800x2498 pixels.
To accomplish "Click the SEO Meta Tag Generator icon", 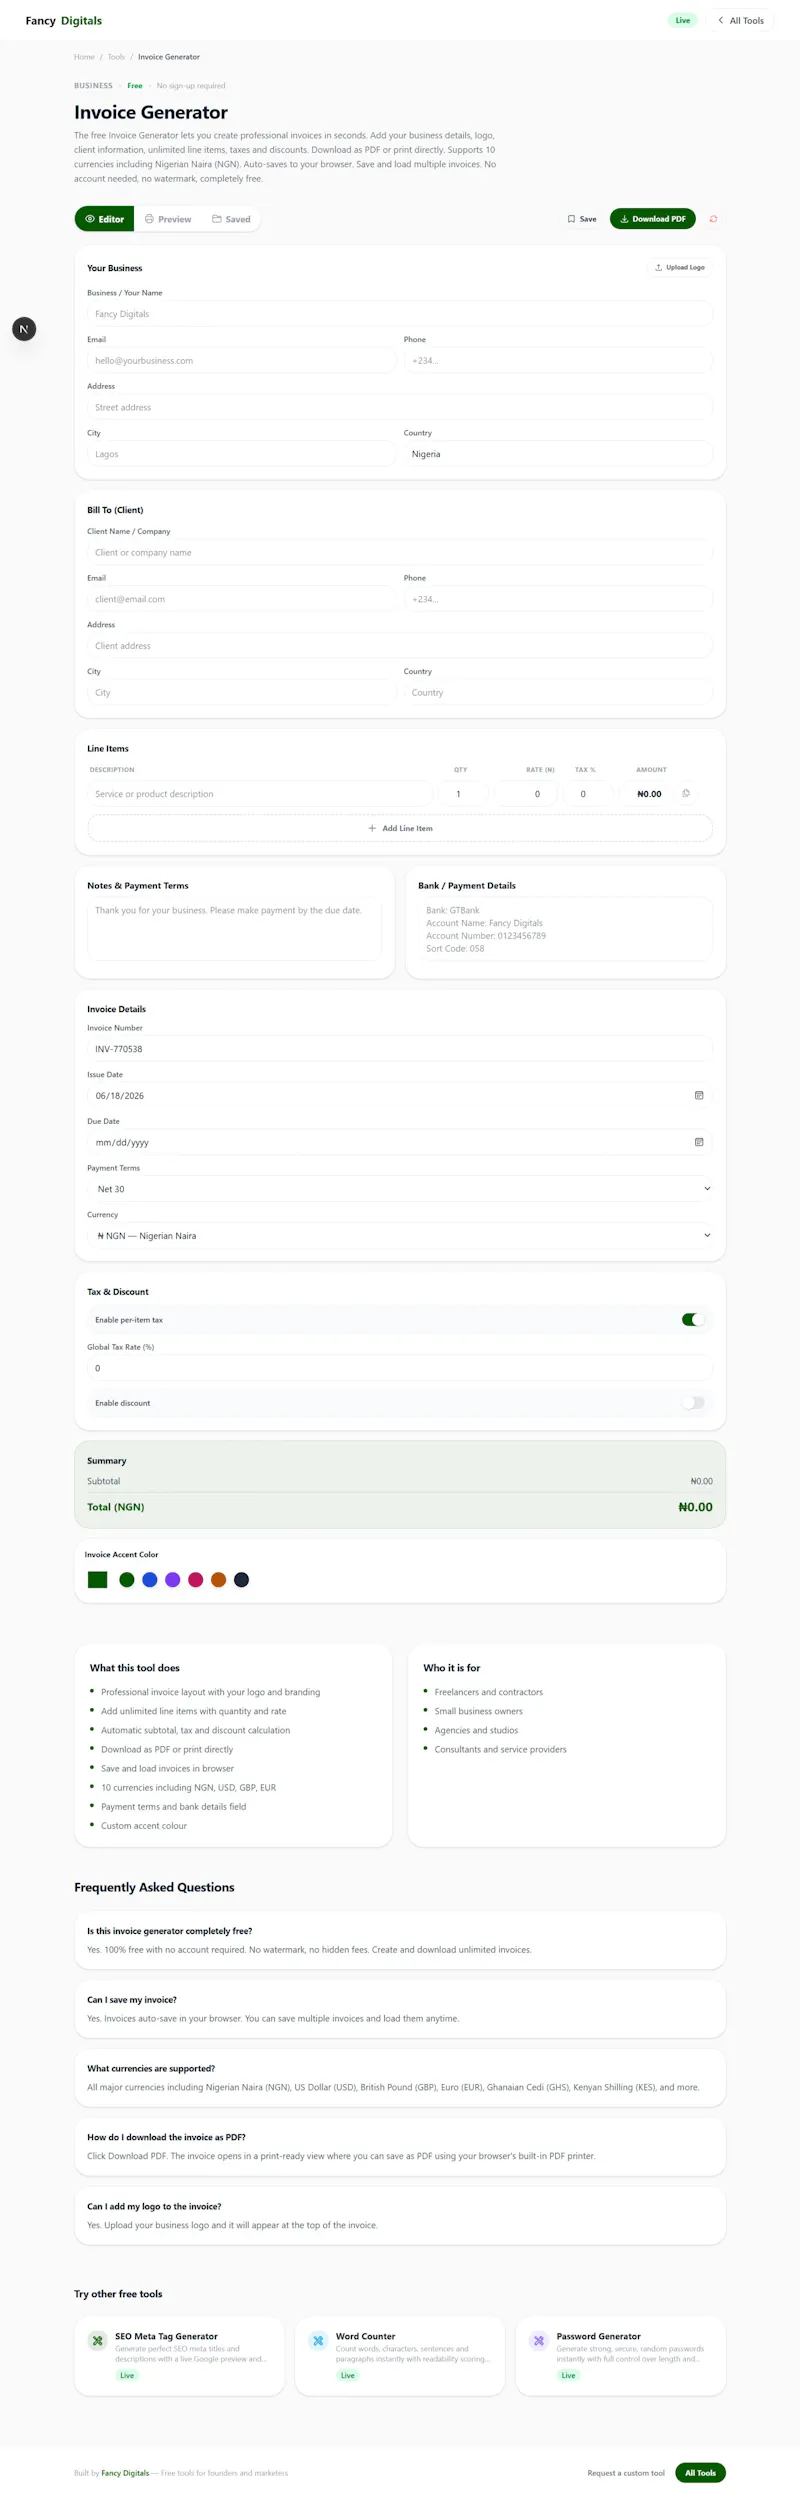I will point(98,2340).
